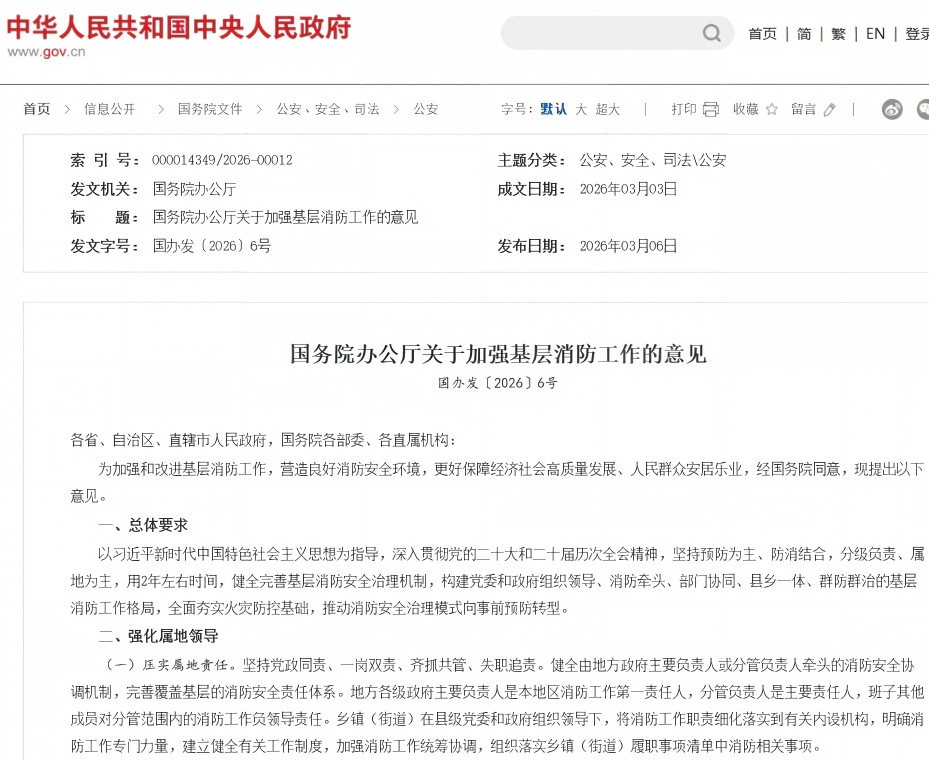Click the pencil icon next to 留言
This screenshot has height=760, width=929.
(829, 109)
